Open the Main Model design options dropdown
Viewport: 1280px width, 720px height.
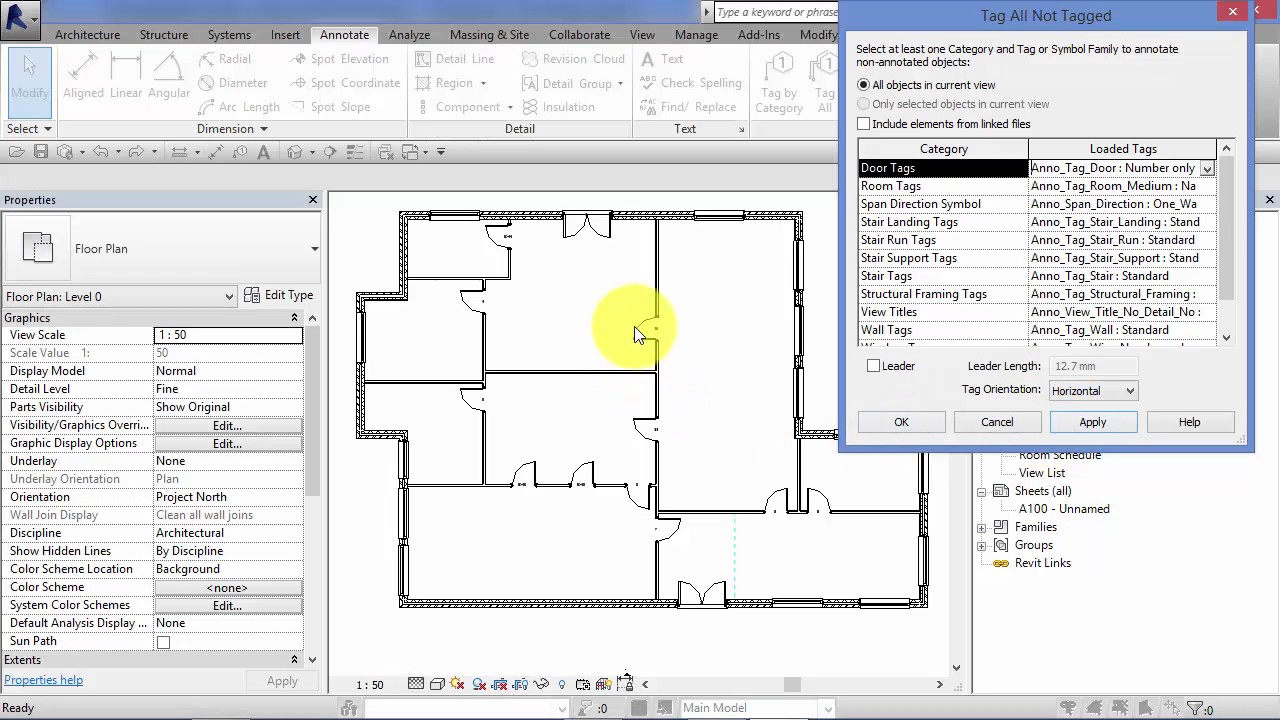[x=827, y=708]
